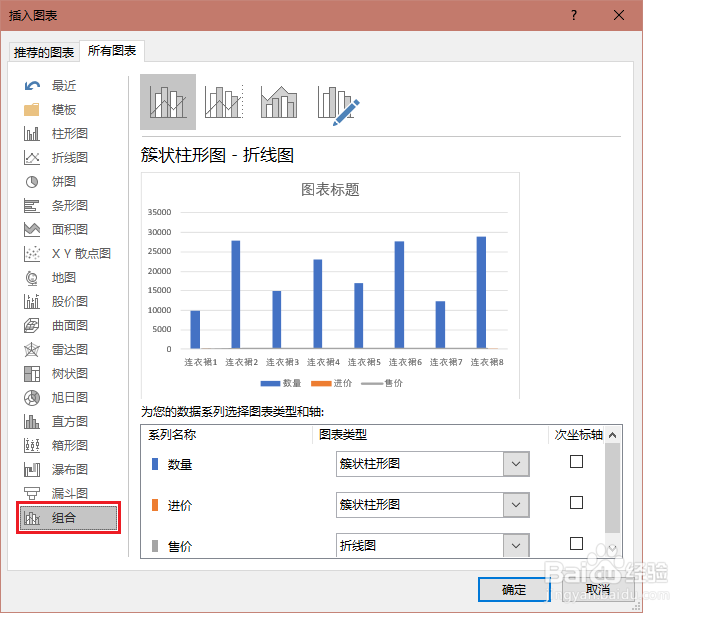
Task: Click 进价 legend entry in preview
Action: pos(331,383)
